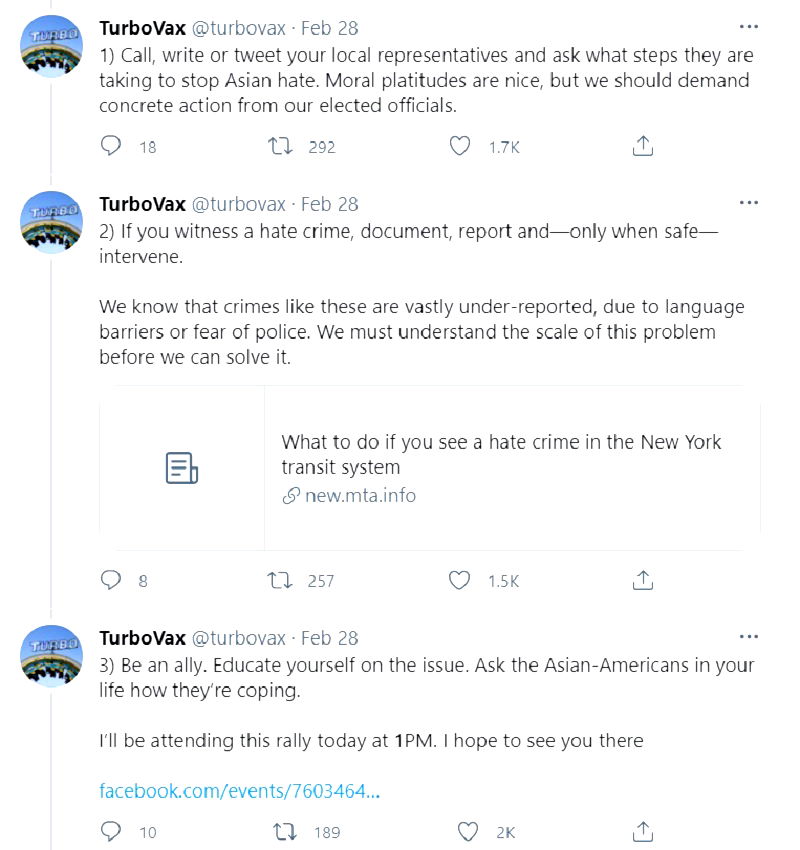Screen dimensions: 800x850
Task: Retweet the tweet with 257 retweets
Action: click(x=282, y=580)
